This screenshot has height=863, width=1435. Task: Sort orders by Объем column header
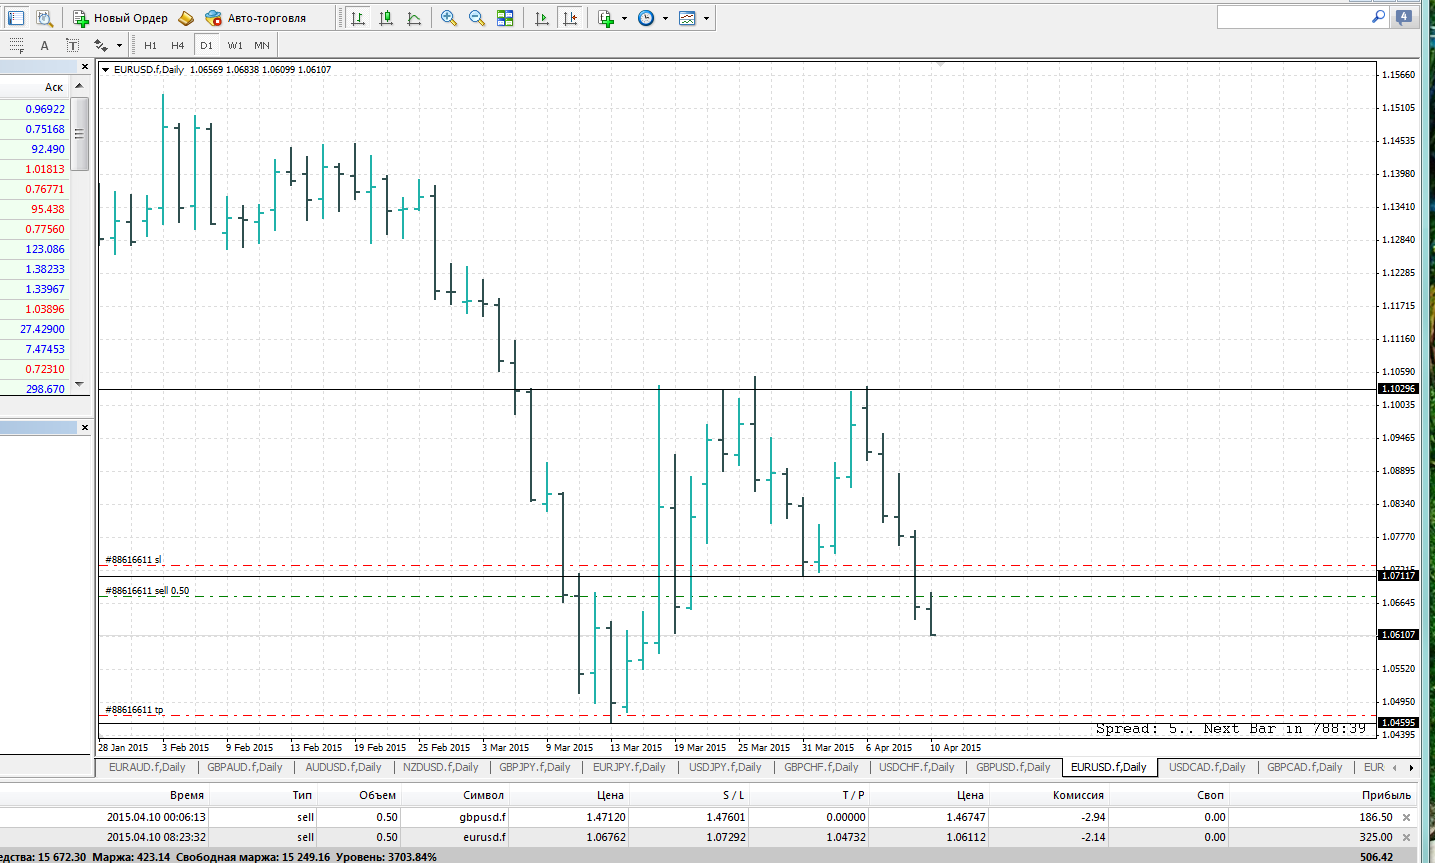(x=378, y=795)
